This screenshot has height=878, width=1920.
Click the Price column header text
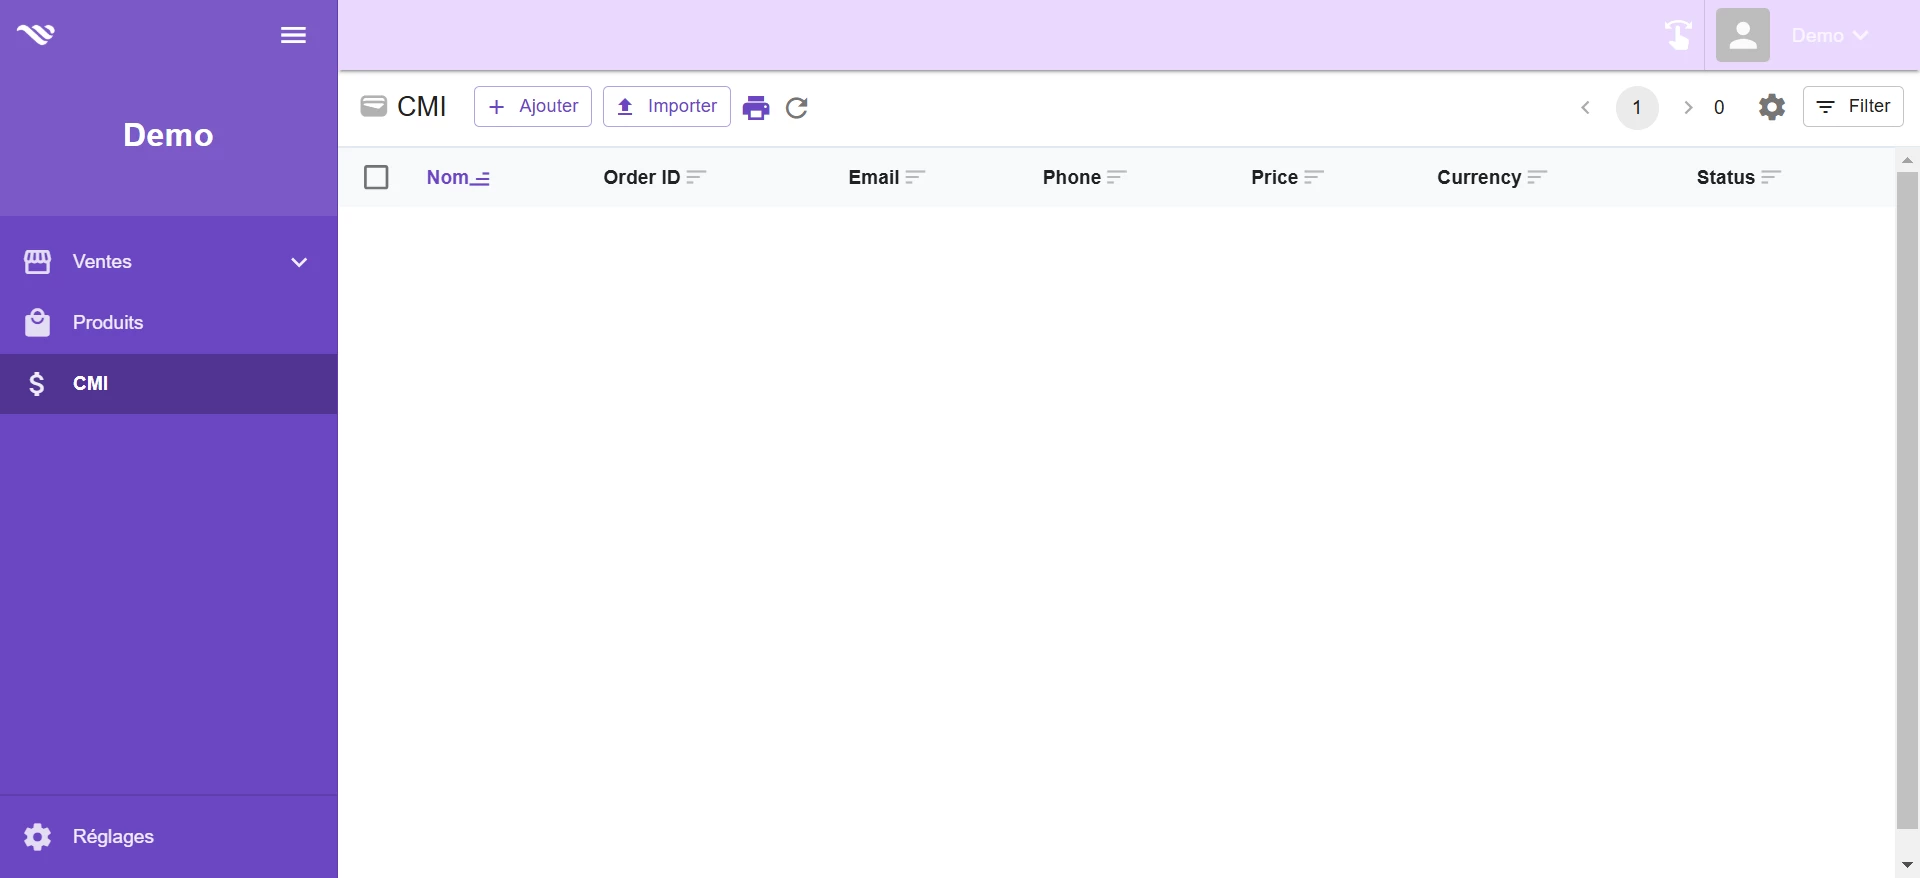click(1275, 177)
